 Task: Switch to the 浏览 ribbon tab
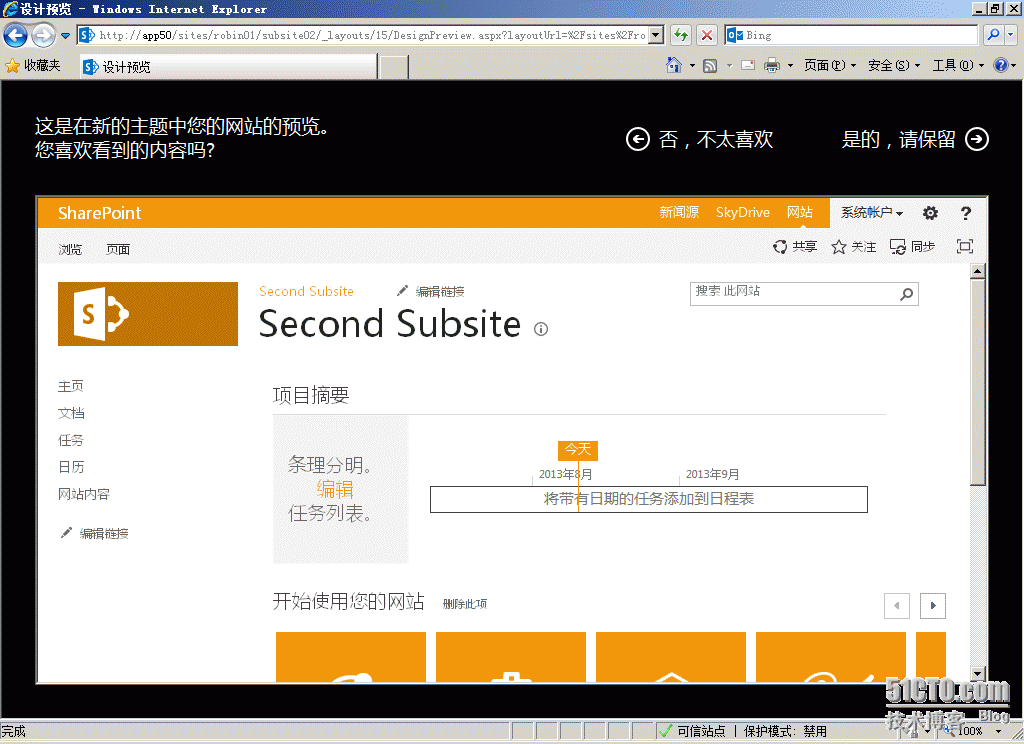tap(70, 249)
